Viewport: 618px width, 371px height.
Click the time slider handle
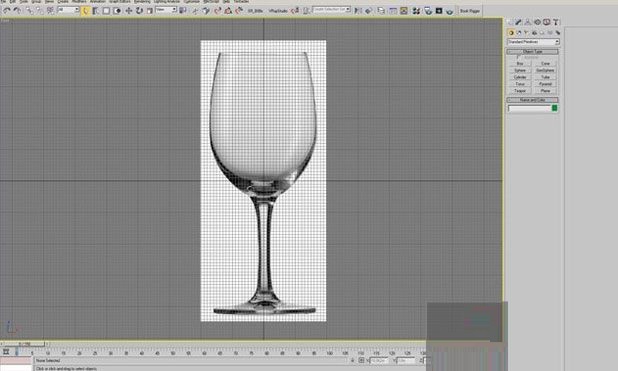[23, 344]
